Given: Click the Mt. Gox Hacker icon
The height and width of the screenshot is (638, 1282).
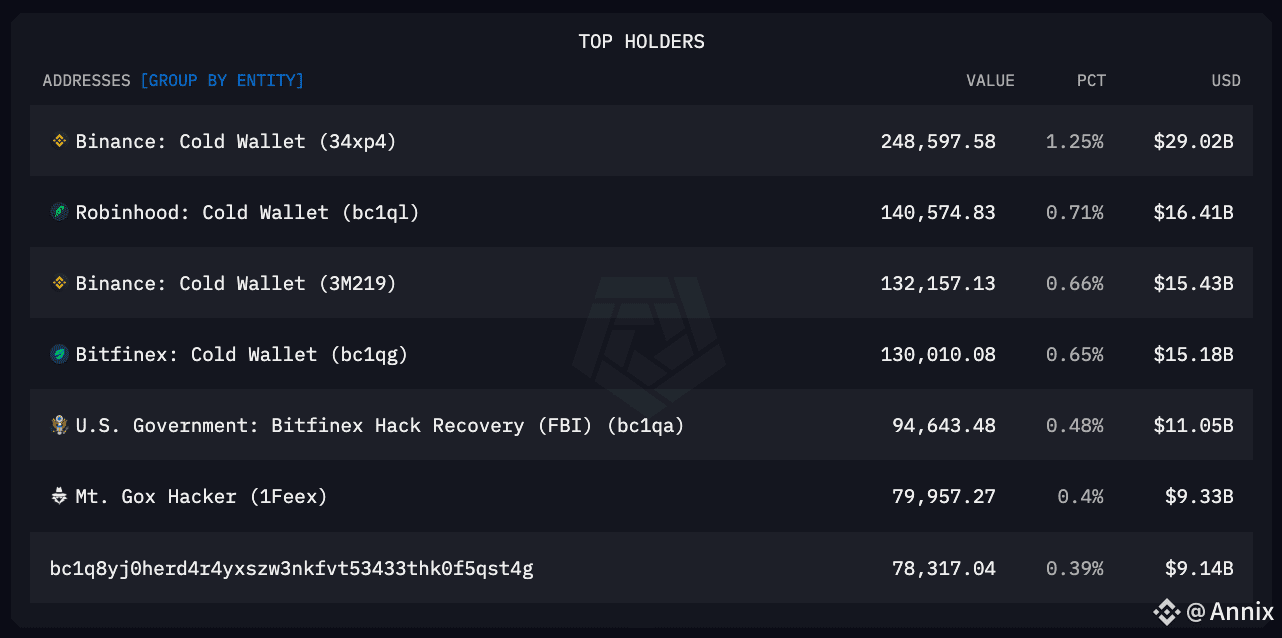Looking at the screenshot, I should click(x=59, y=496).
